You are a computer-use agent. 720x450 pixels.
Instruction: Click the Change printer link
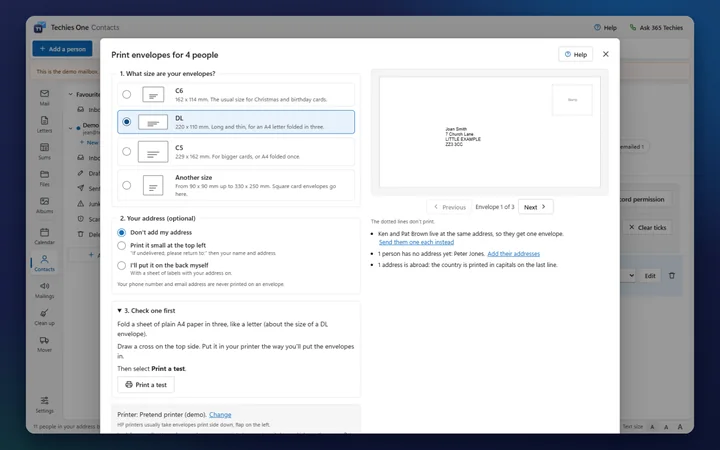[220, 414]
